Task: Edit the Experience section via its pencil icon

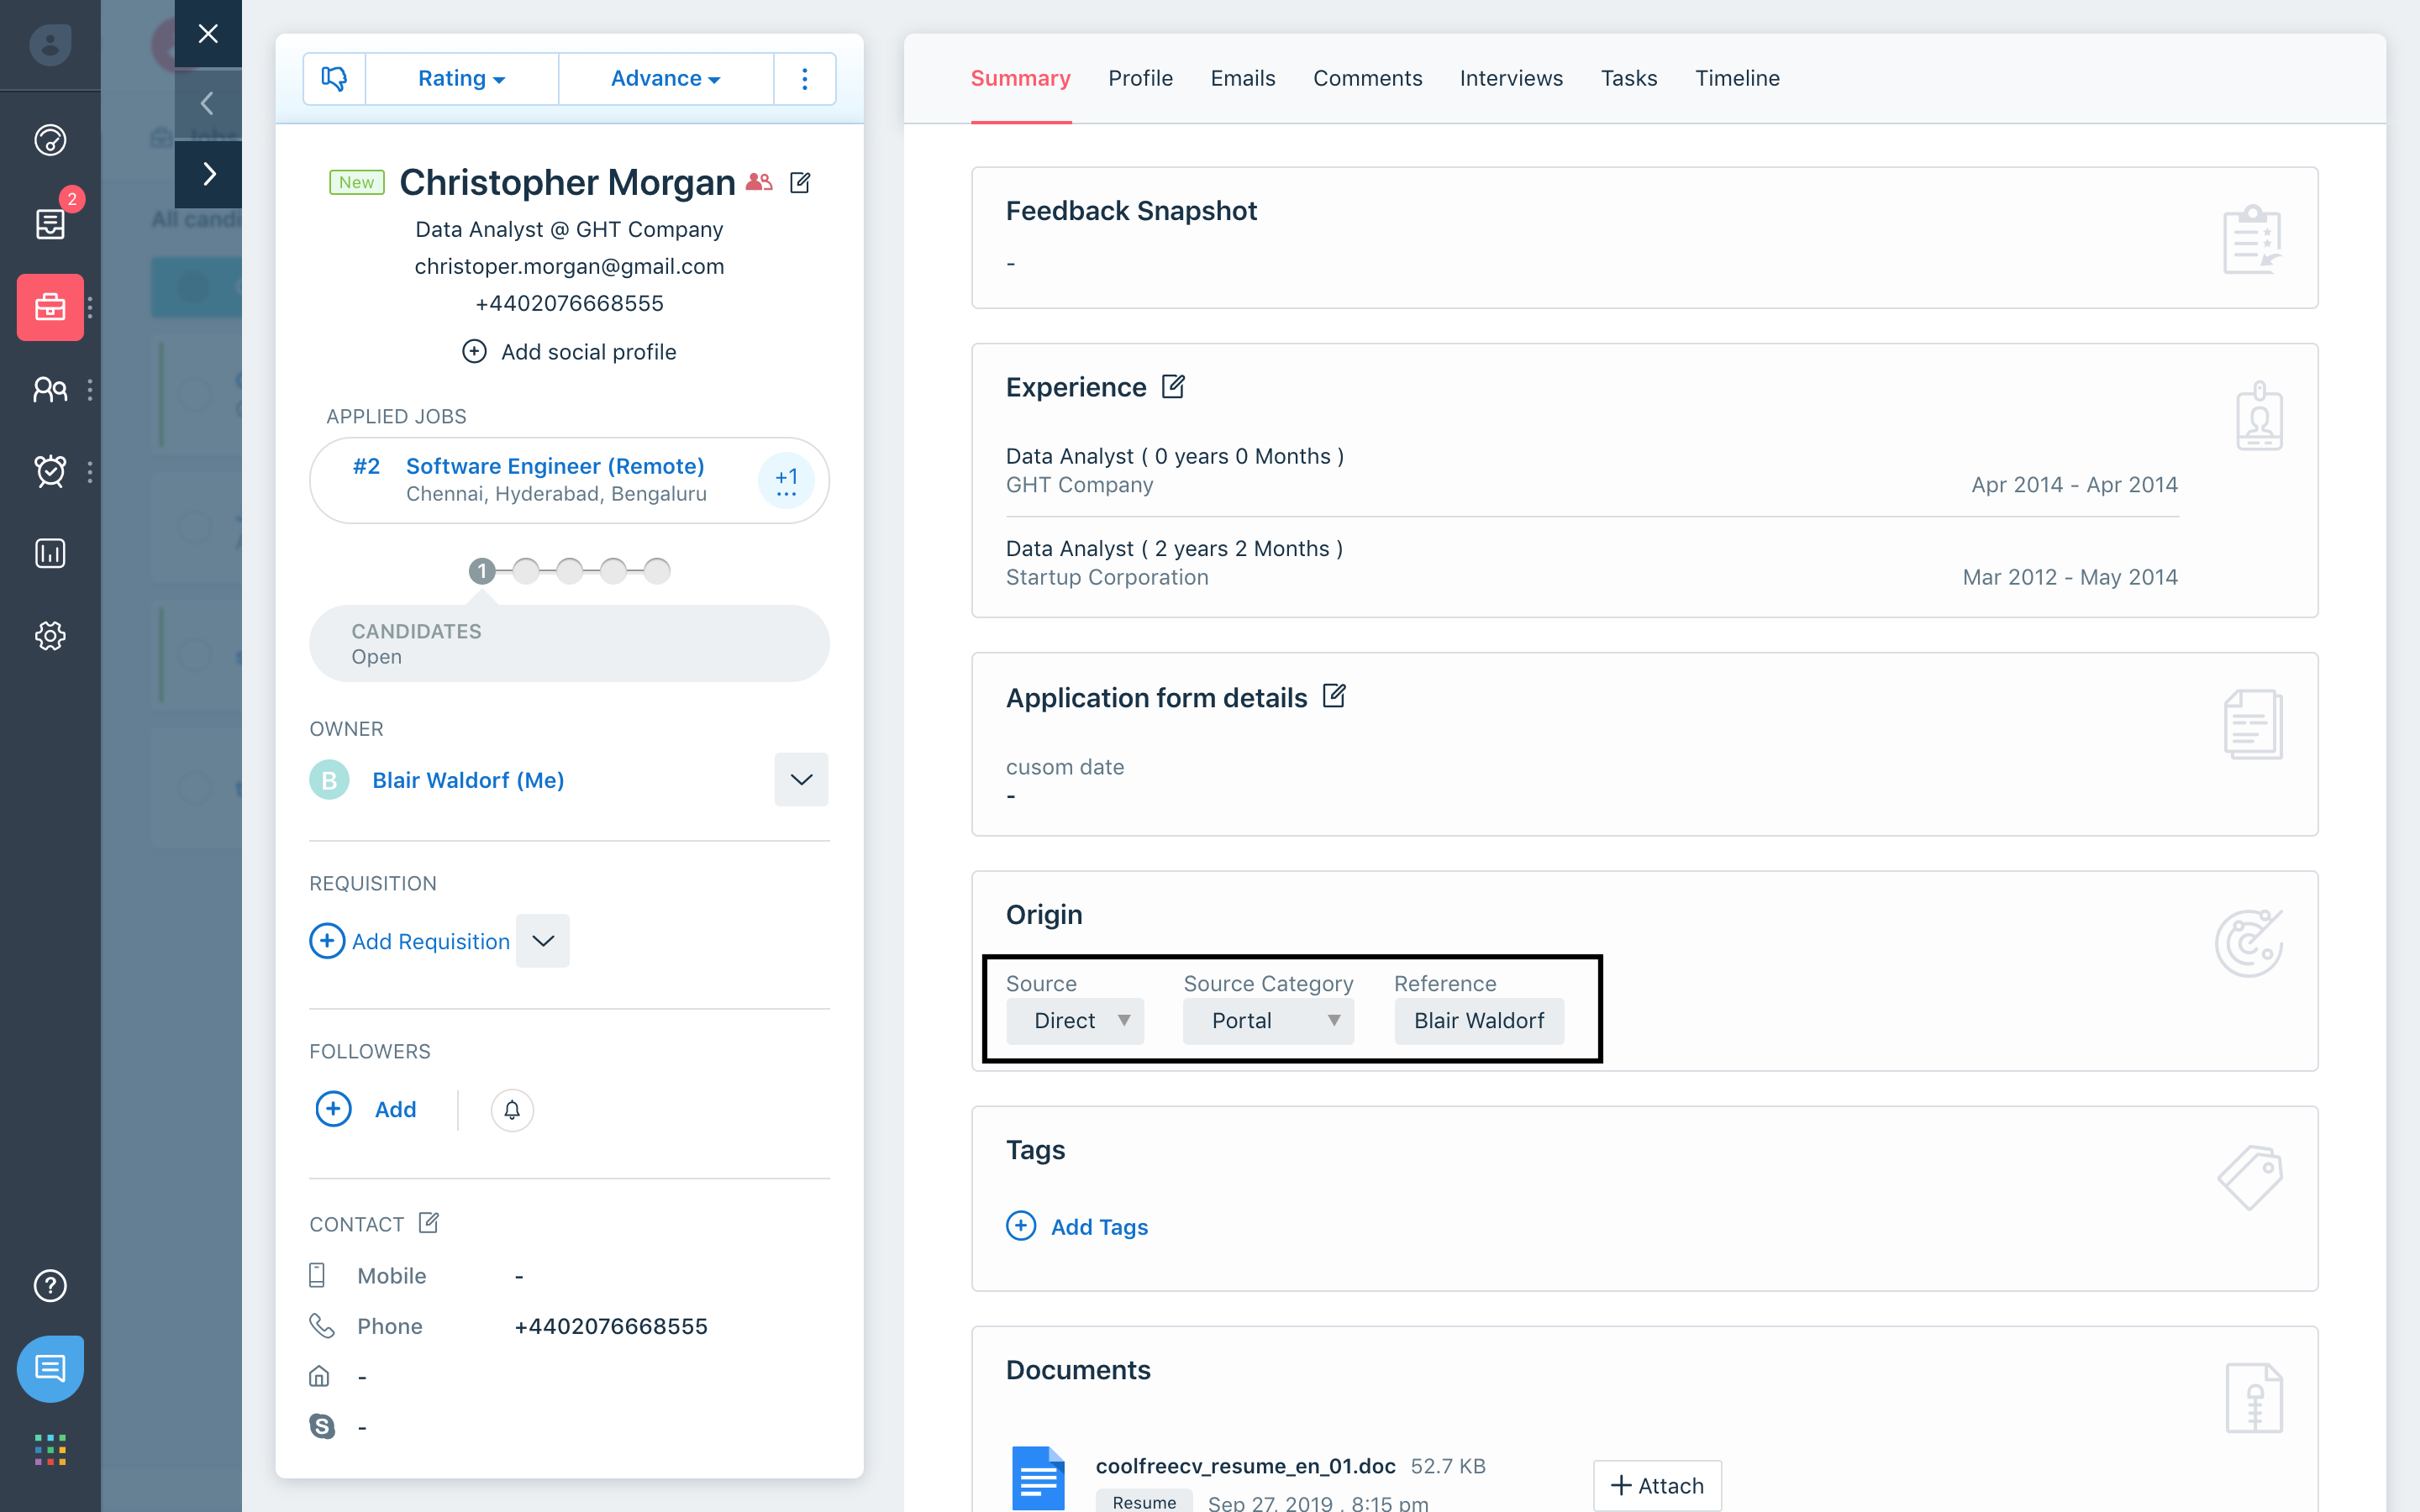Action: click(1172, 387)
